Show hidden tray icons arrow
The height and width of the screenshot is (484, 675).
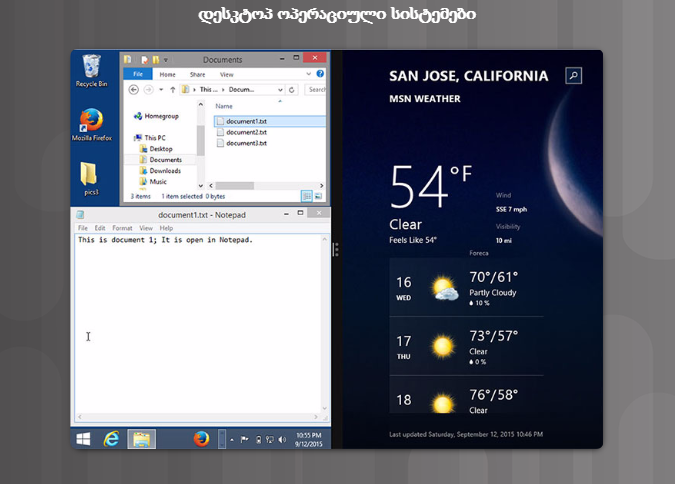pos(234,439)
